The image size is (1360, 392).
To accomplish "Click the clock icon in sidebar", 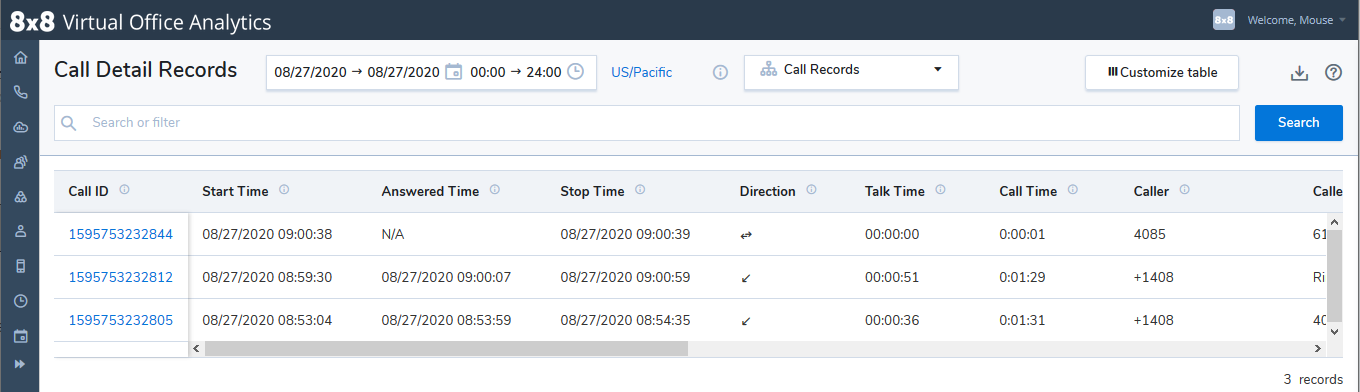I will pos(19,300).
